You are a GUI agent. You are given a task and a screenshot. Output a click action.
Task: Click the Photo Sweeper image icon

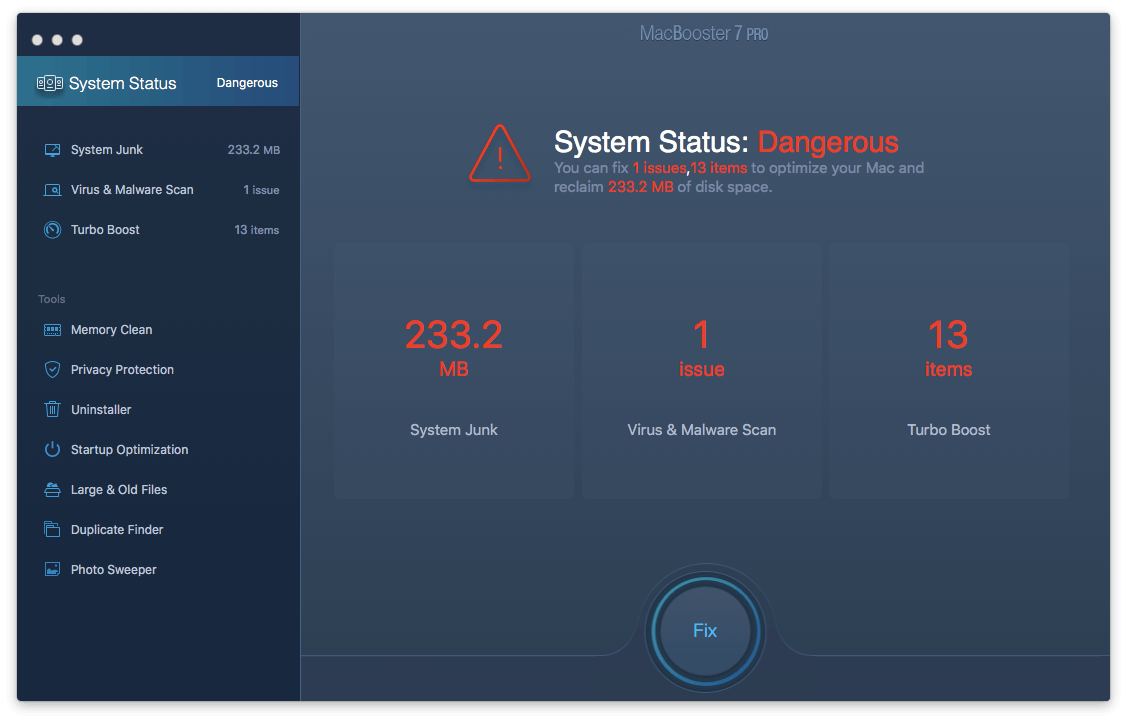click(x=52, y=570)
